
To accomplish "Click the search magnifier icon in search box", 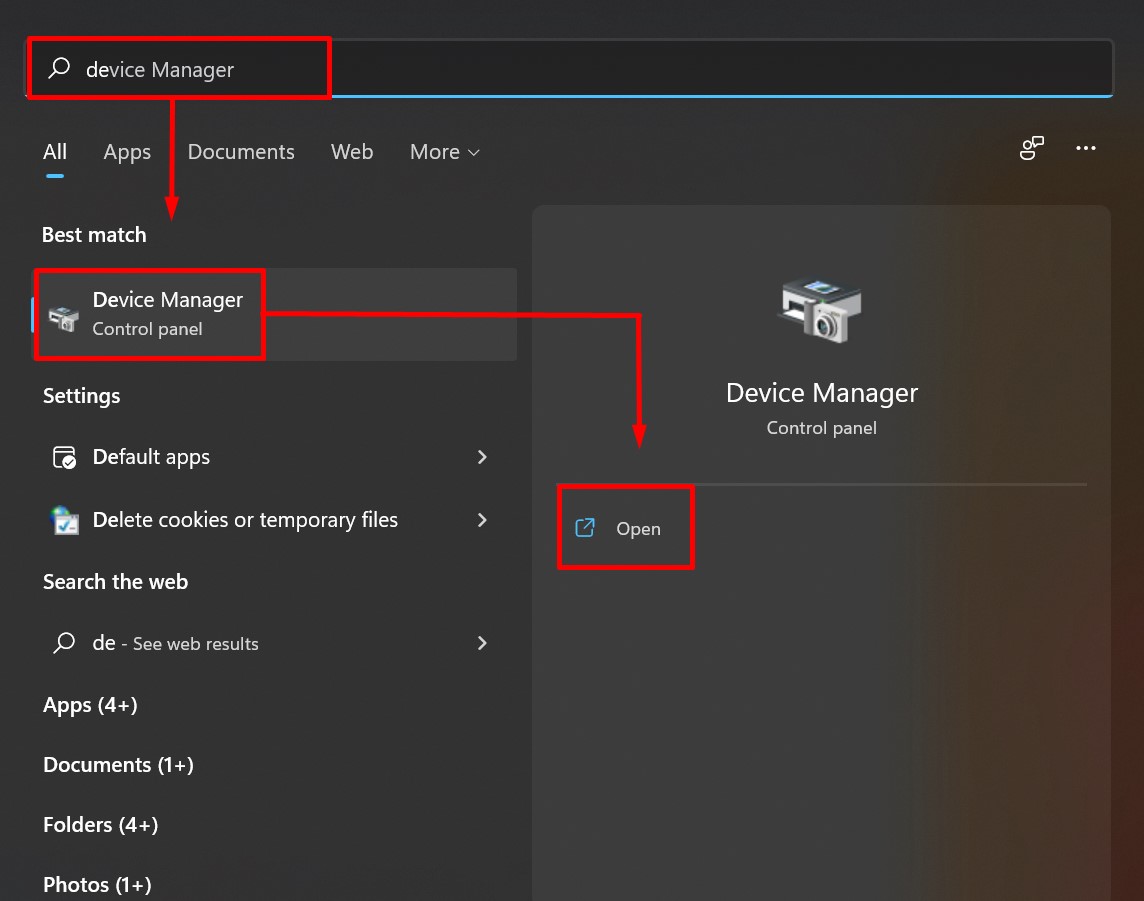I will [60, 69].
